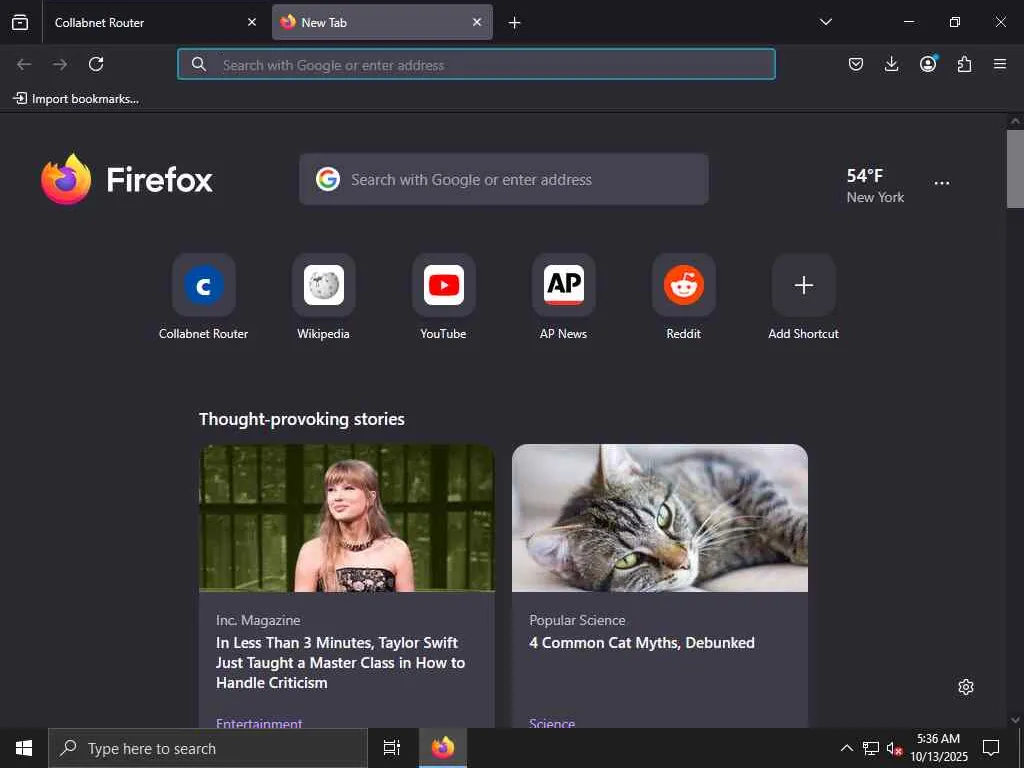Focus the address bar field
Image resolution: width=1024 pixels, height=768 pixels.
(x=476, y=64)
